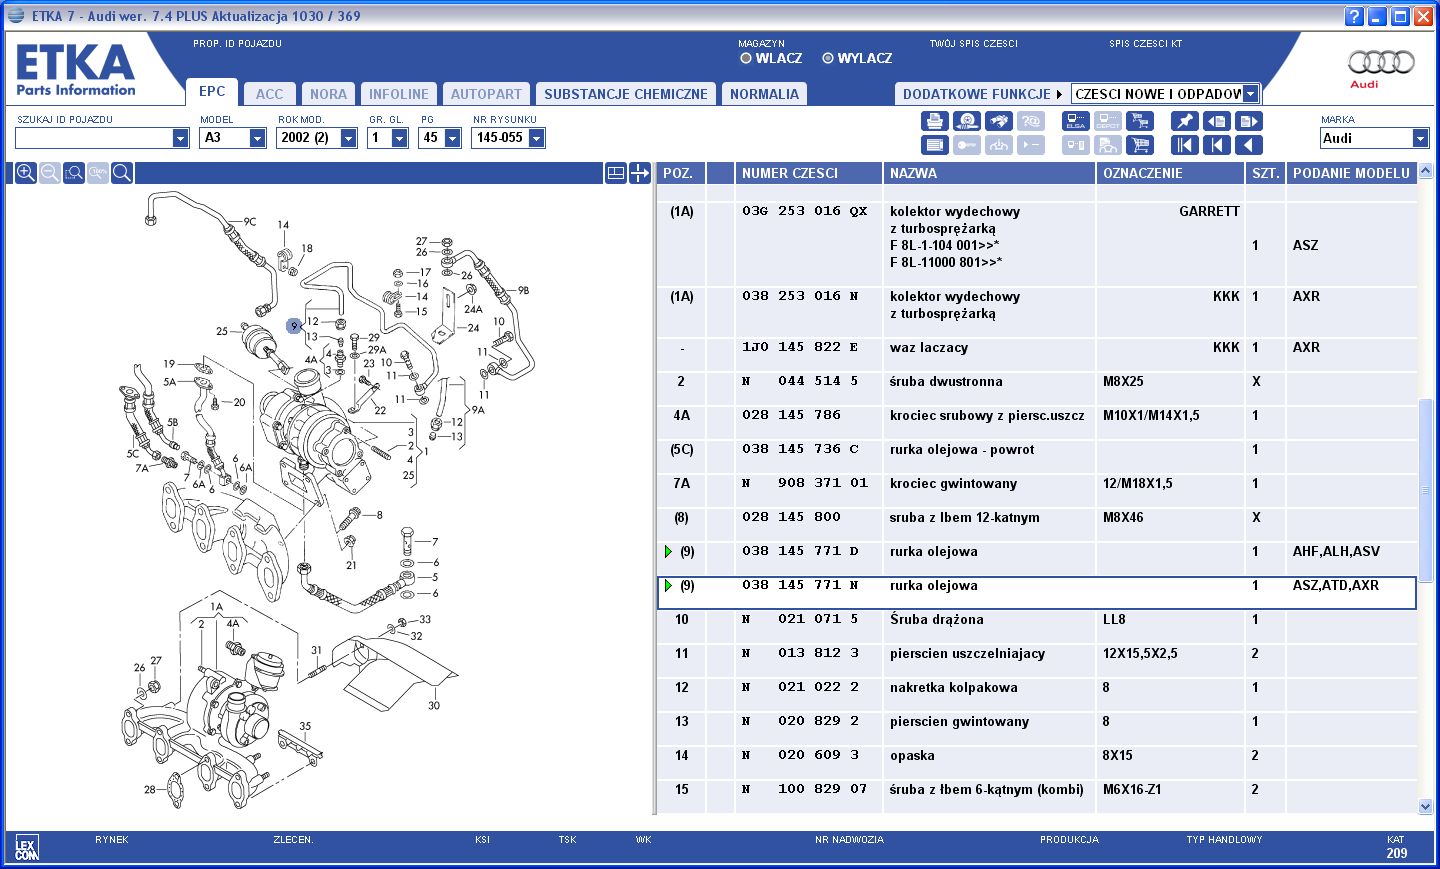This screenshot has width=1440, height=869.
Task: Click part number 03G 253 016 QX
Action: point(804,211)
